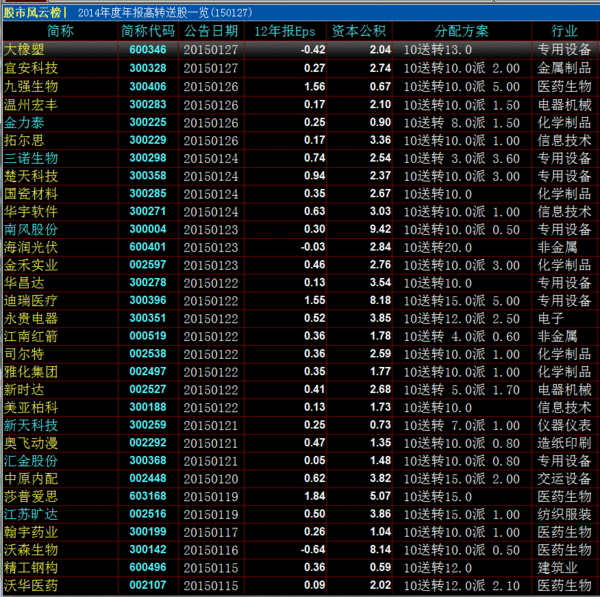Select stock name 司尔特
The width and height of the screenshot is (600, 597).
click(x=24, y=354)
